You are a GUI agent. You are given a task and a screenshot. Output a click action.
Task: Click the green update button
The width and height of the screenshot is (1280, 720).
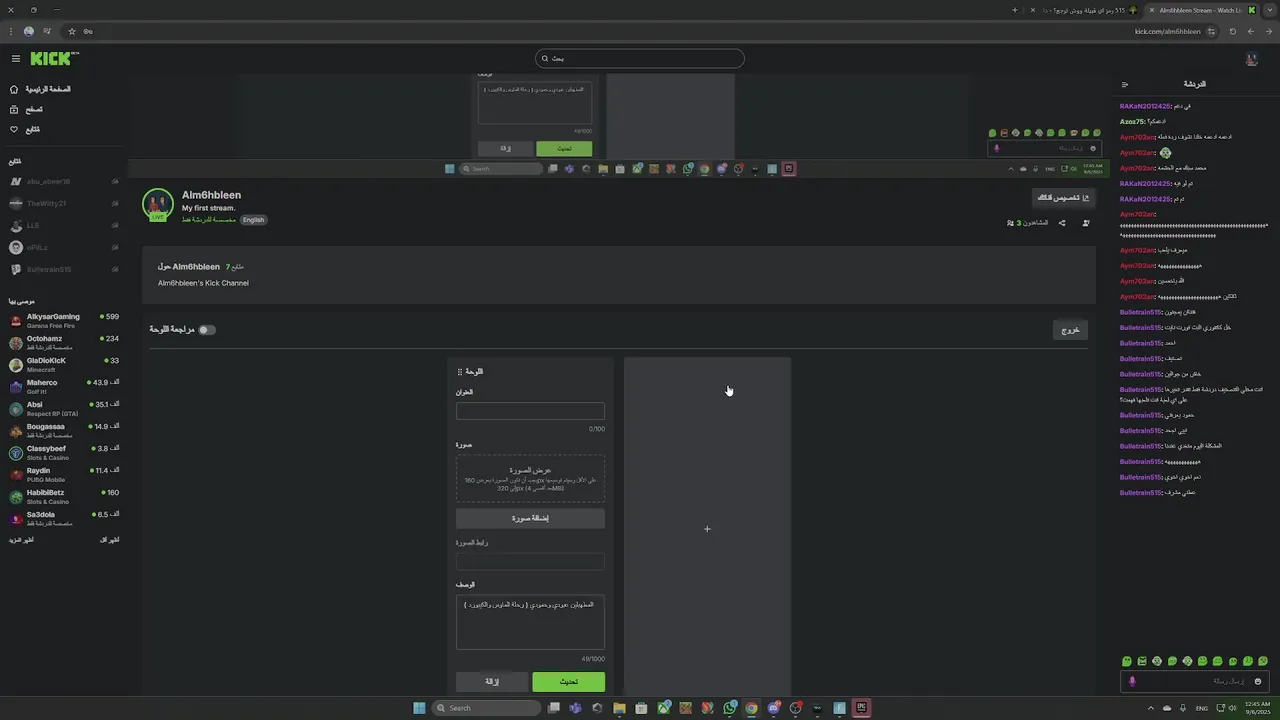(x=568, y=682)
